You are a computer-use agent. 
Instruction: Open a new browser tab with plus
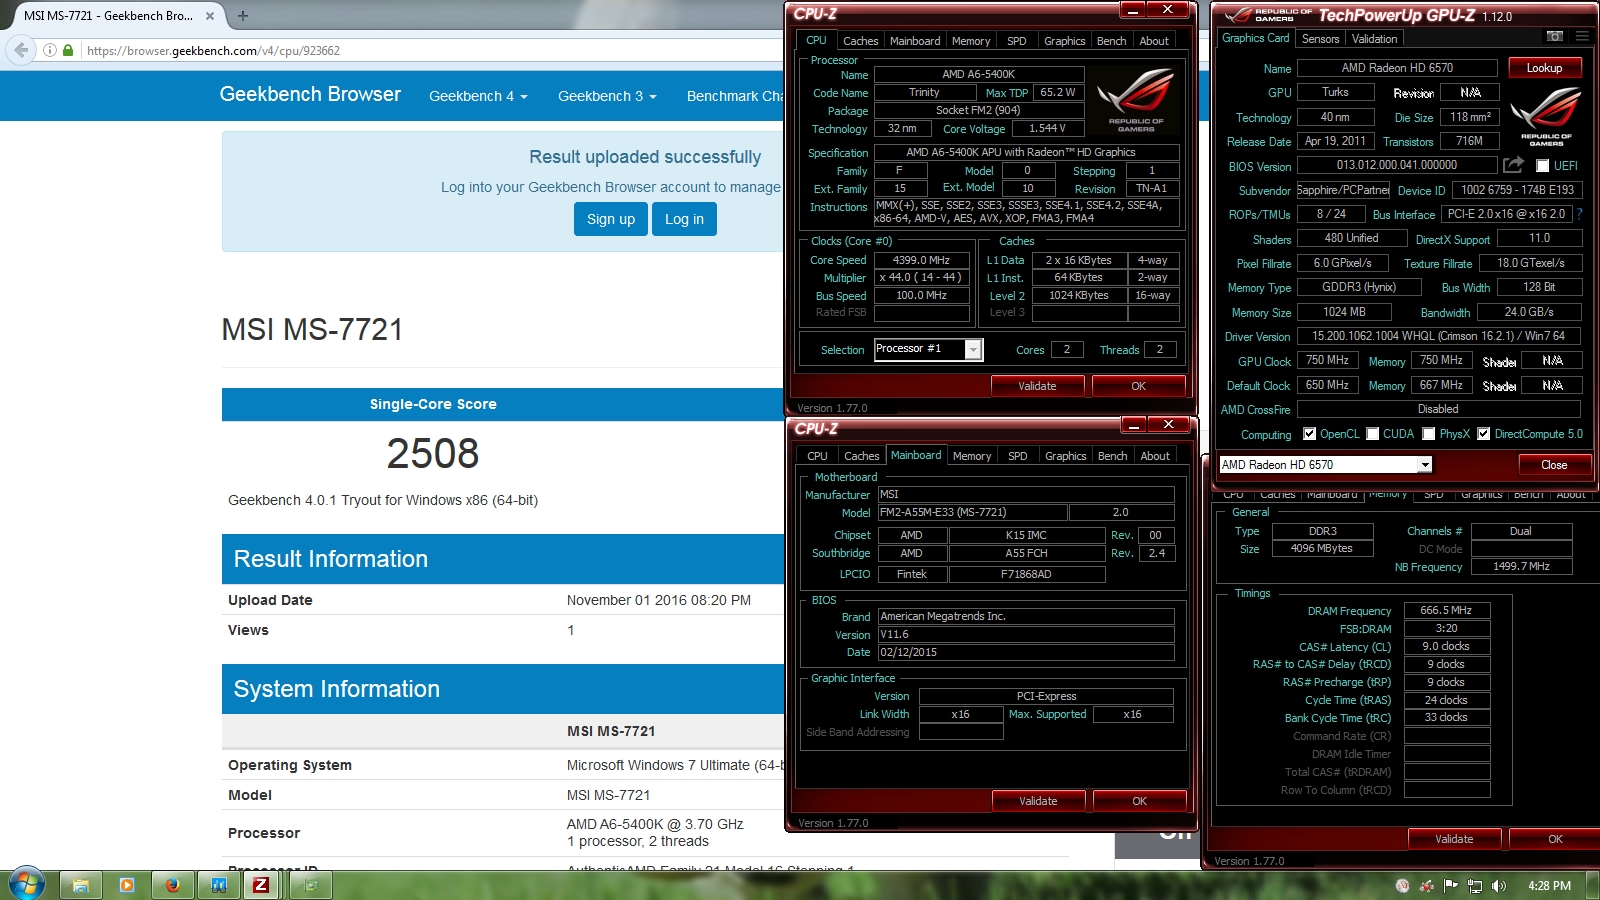click(x=243, y=16)
